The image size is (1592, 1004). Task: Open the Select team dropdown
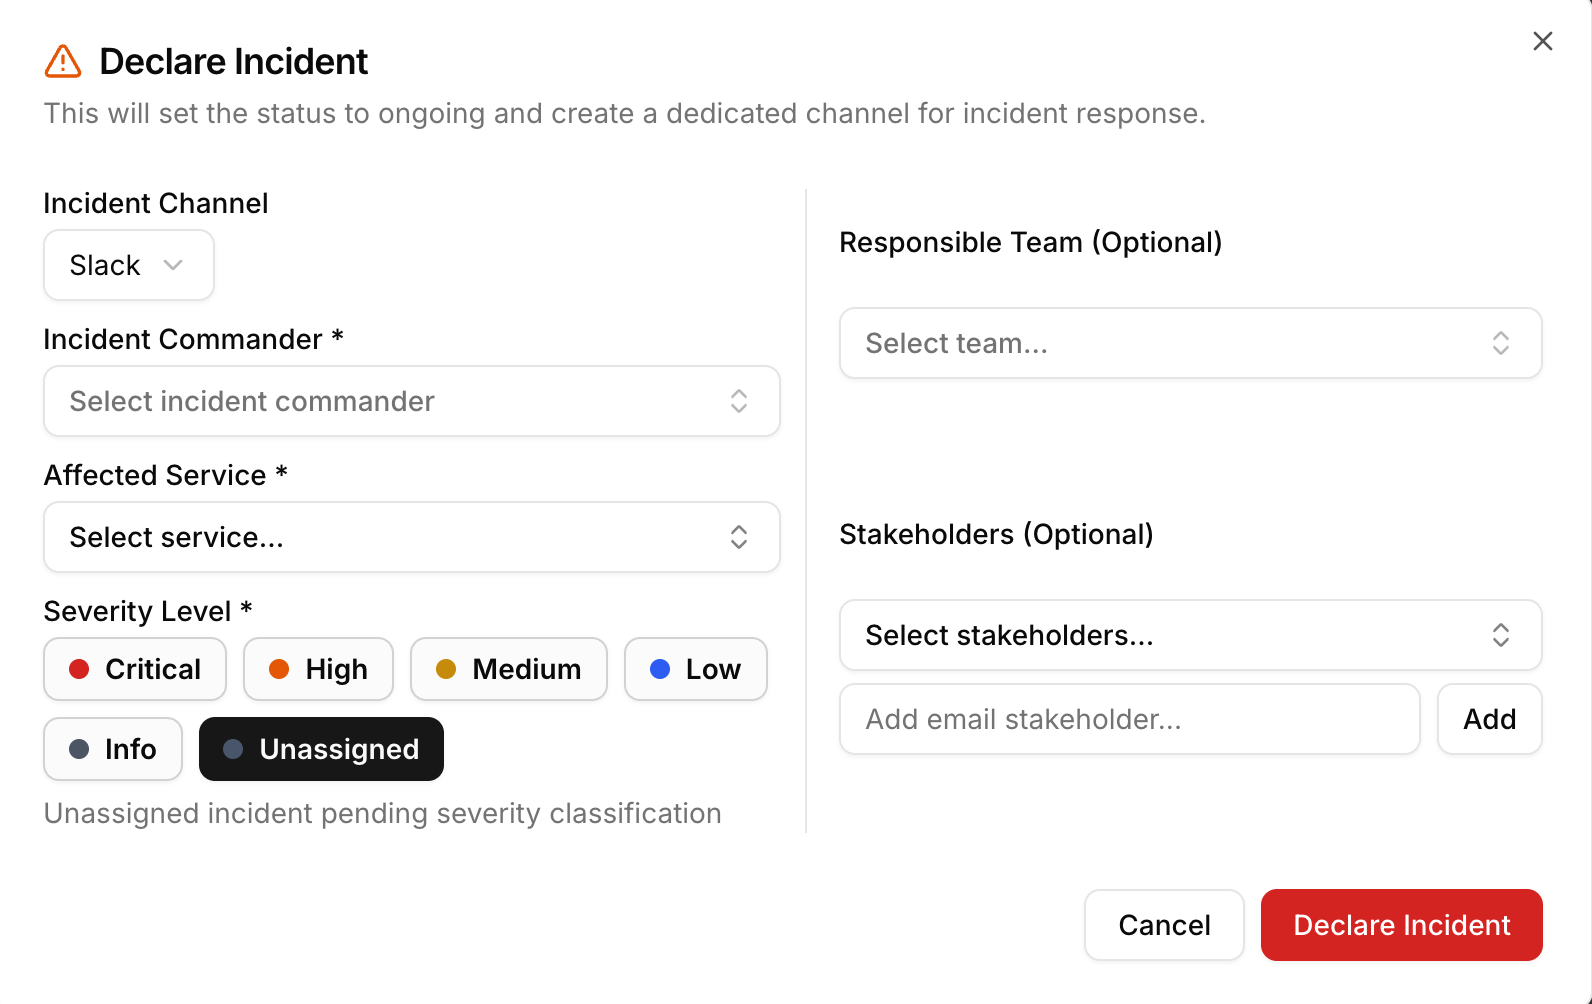point(1190,343)
